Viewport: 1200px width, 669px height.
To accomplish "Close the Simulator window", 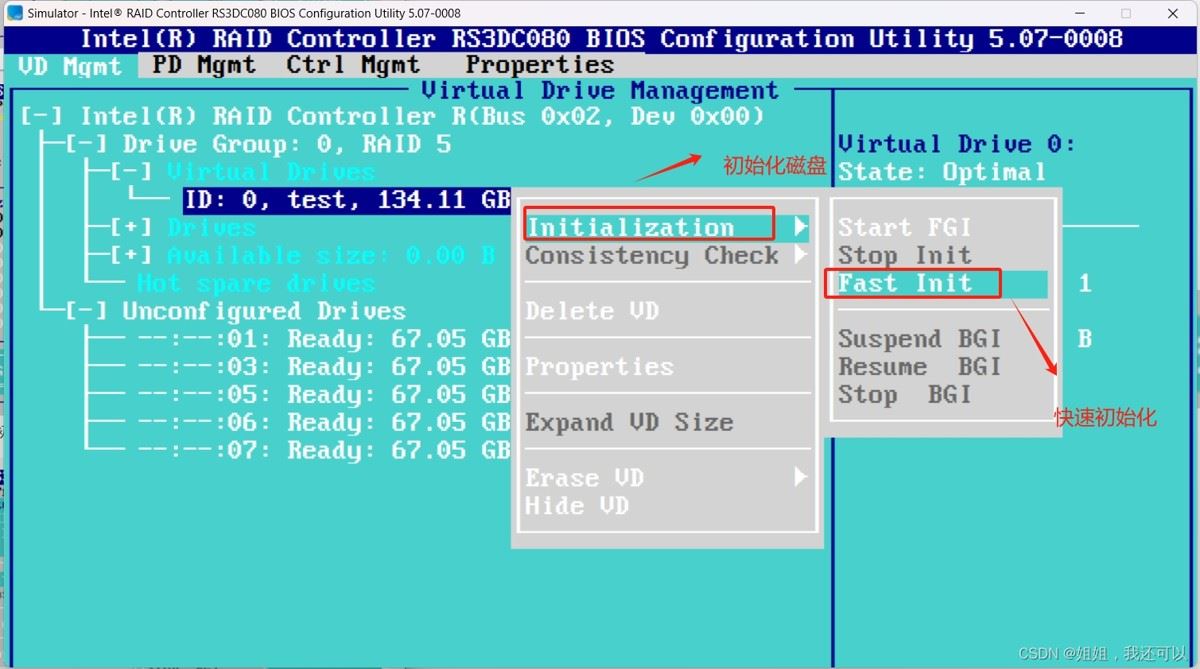I will coord(1173,13).
